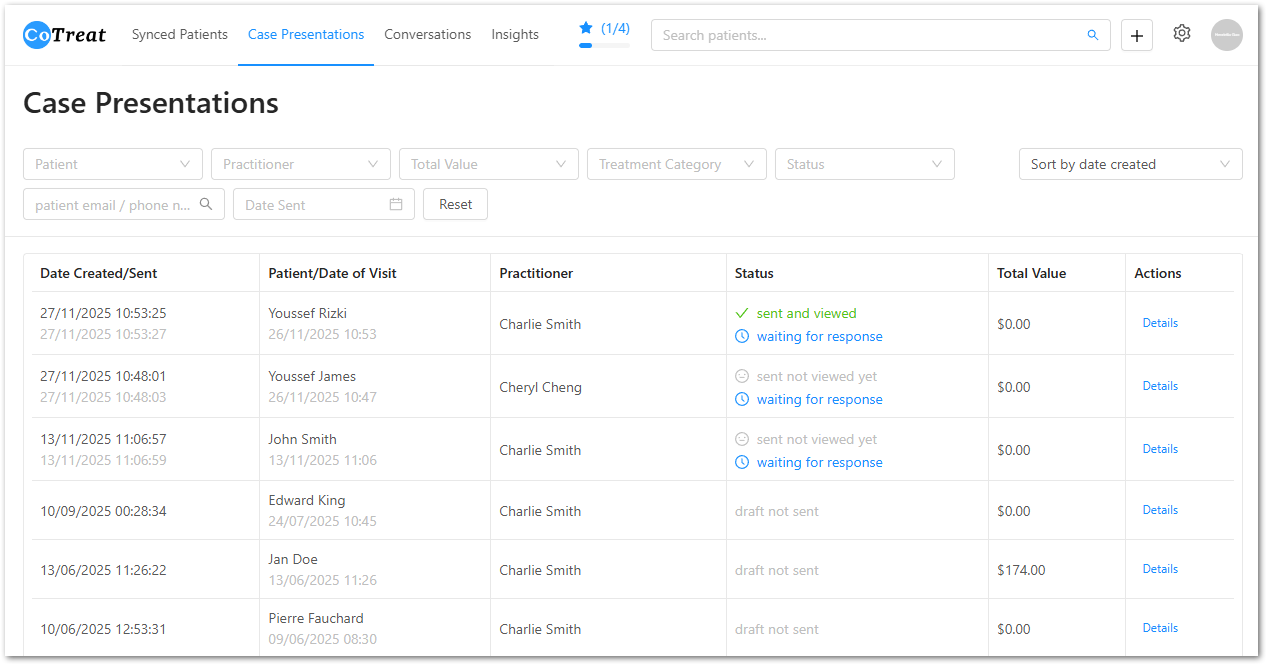Open the Patient filter dropdown
The width and height of the screenshot is (1267, 665).
[112, 164]
